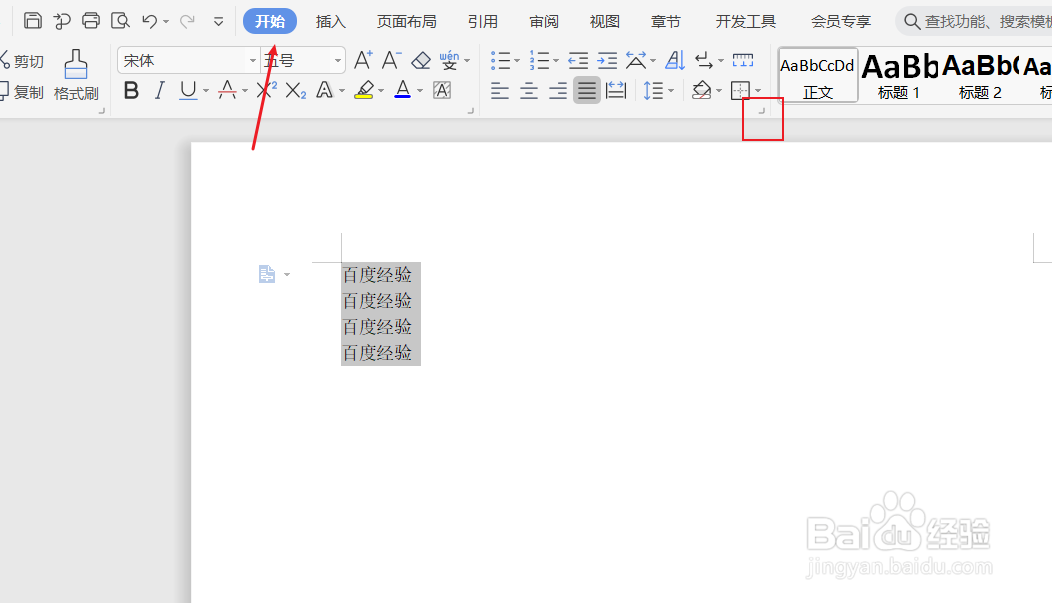Image resolution: width=1052 pixels, height=603 pixels.
Task: Apply blue font color
Action: pyautogui.click(x=403, y=90)
